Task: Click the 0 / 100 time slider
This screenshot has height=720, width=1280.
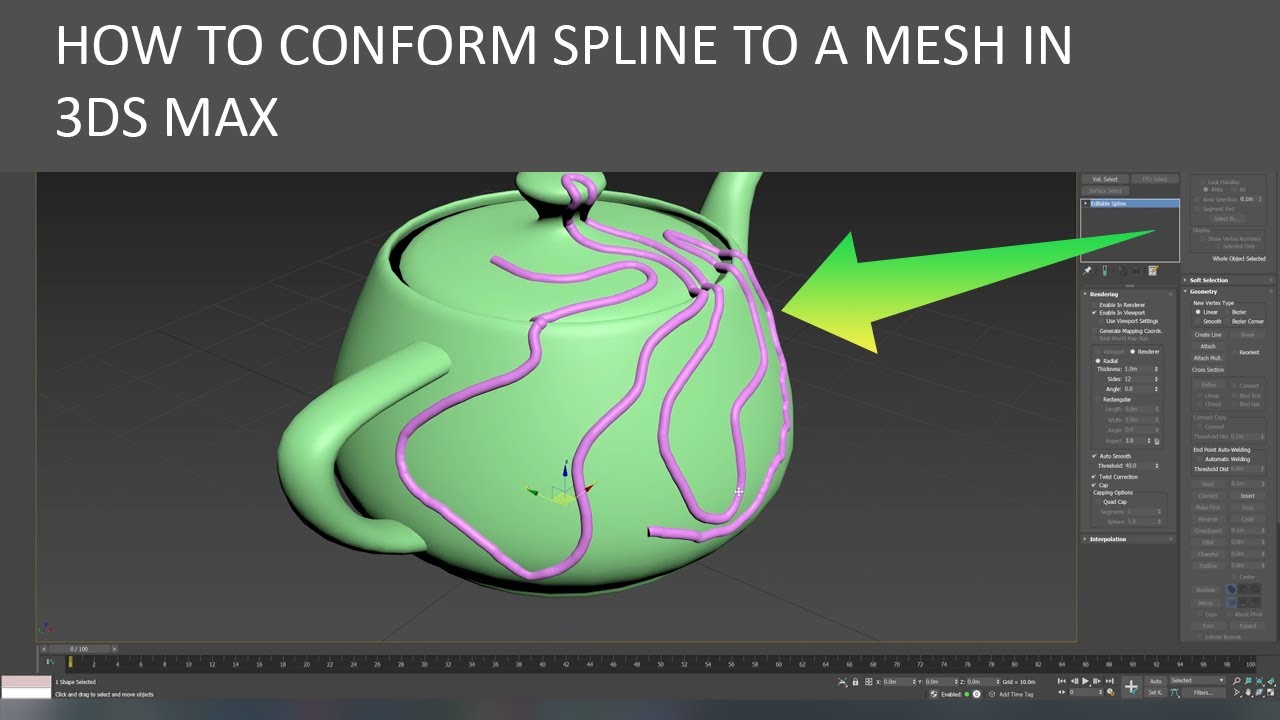Action: pyautogui.click(x=79, y=649)
